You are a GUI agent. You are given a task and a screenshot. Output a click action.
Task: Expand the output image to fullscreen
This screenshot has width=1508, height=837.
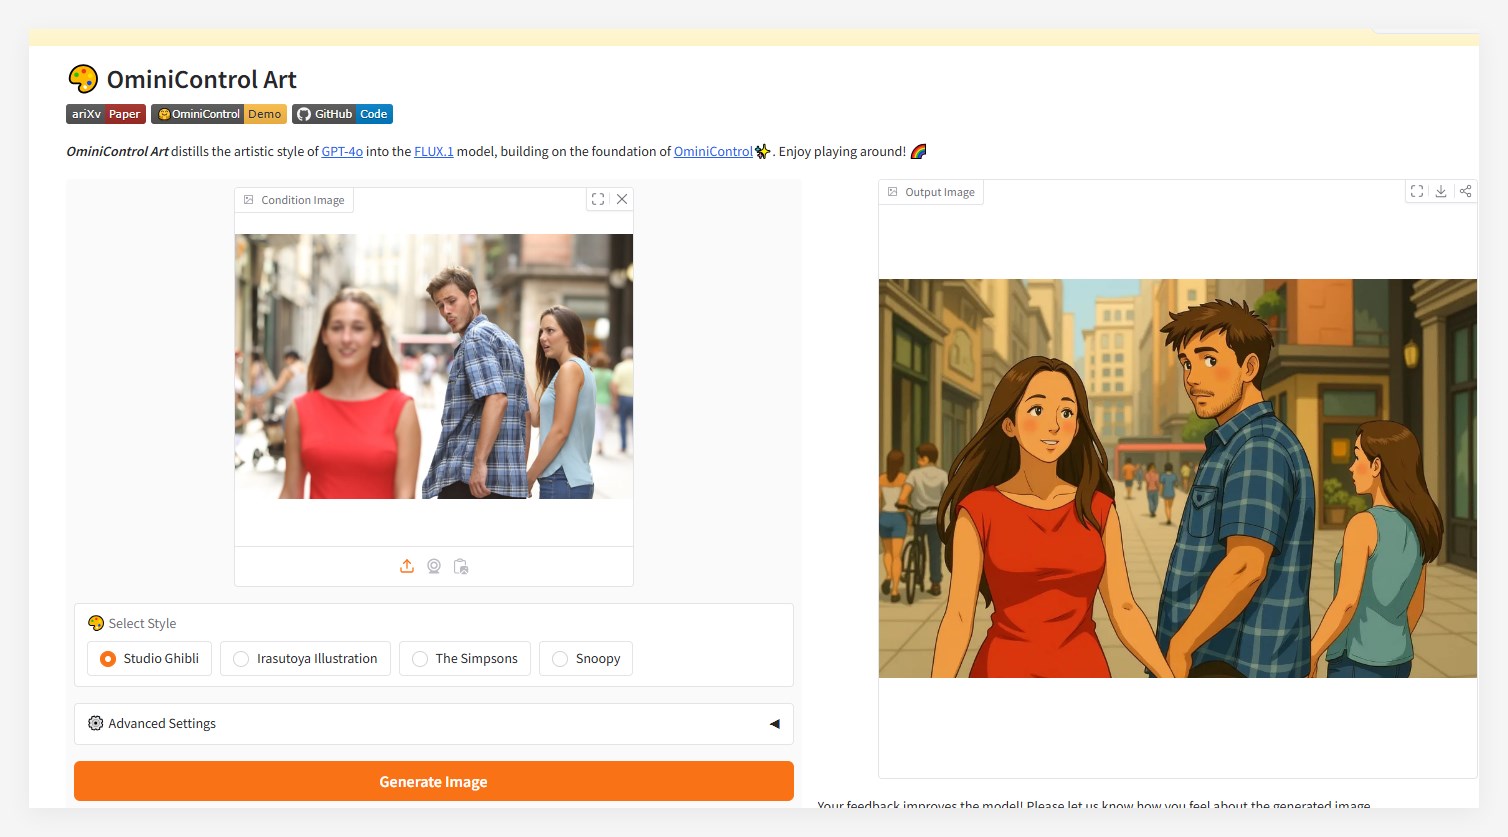(1417, 191)
